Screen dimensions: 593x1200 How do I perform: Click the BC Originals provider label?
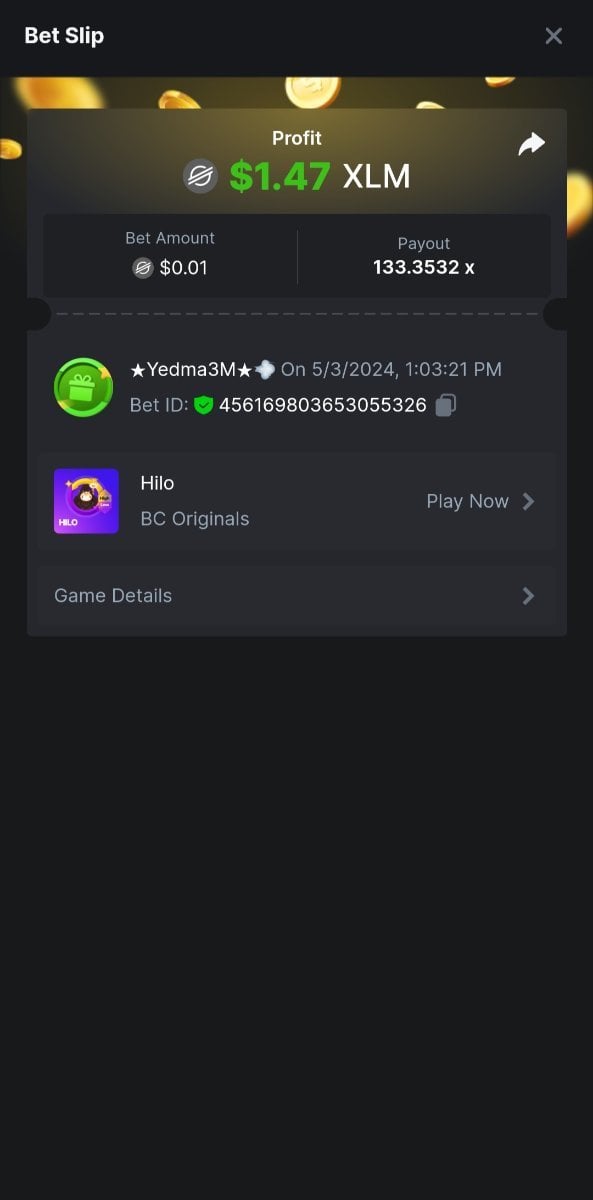pyautogui.click(x=195, y=519)
